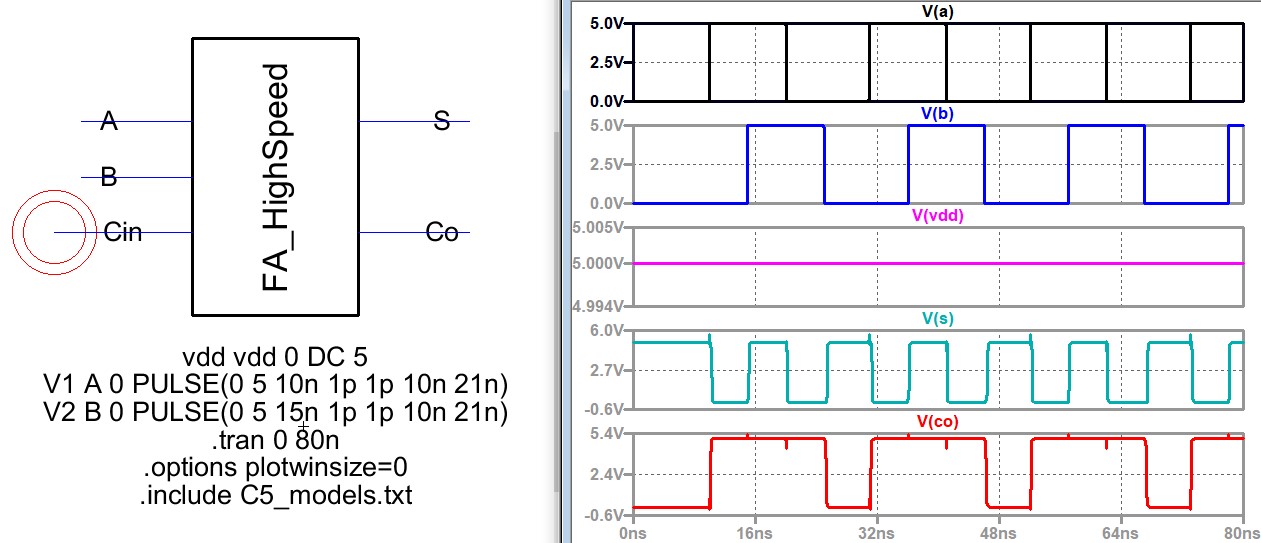Click the red V(co) trace label

pos(937,422)
